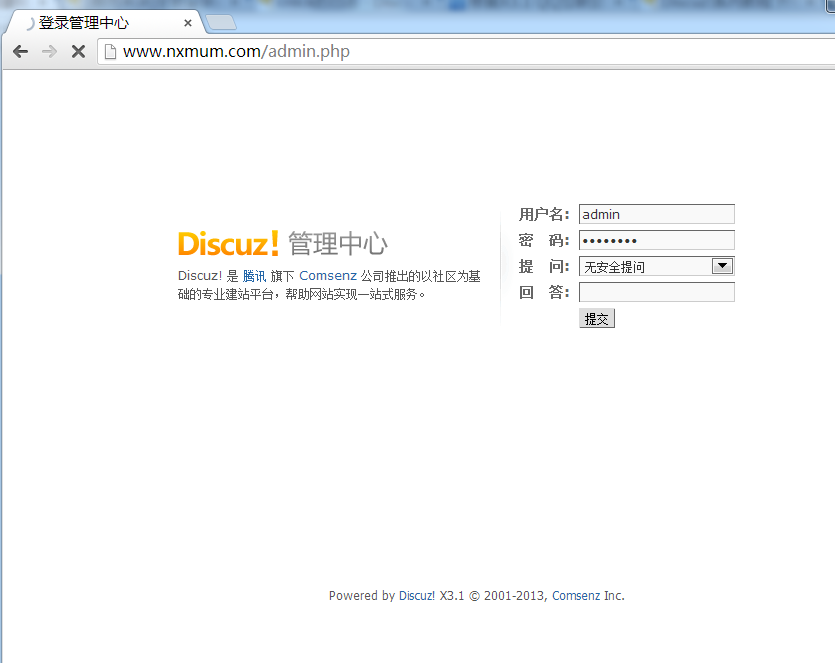Click the 回 答: label
Viewport: 835px width, 663px height.
(544, 292)
